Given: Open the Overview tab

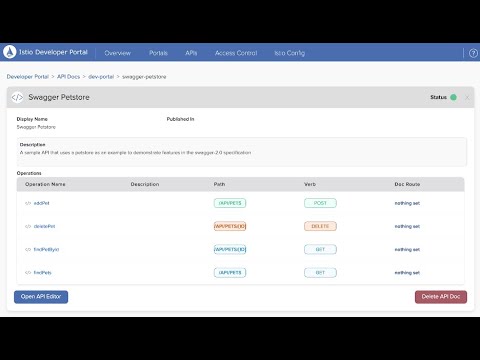Looking at the screenshot, I should tap(118, 53).
